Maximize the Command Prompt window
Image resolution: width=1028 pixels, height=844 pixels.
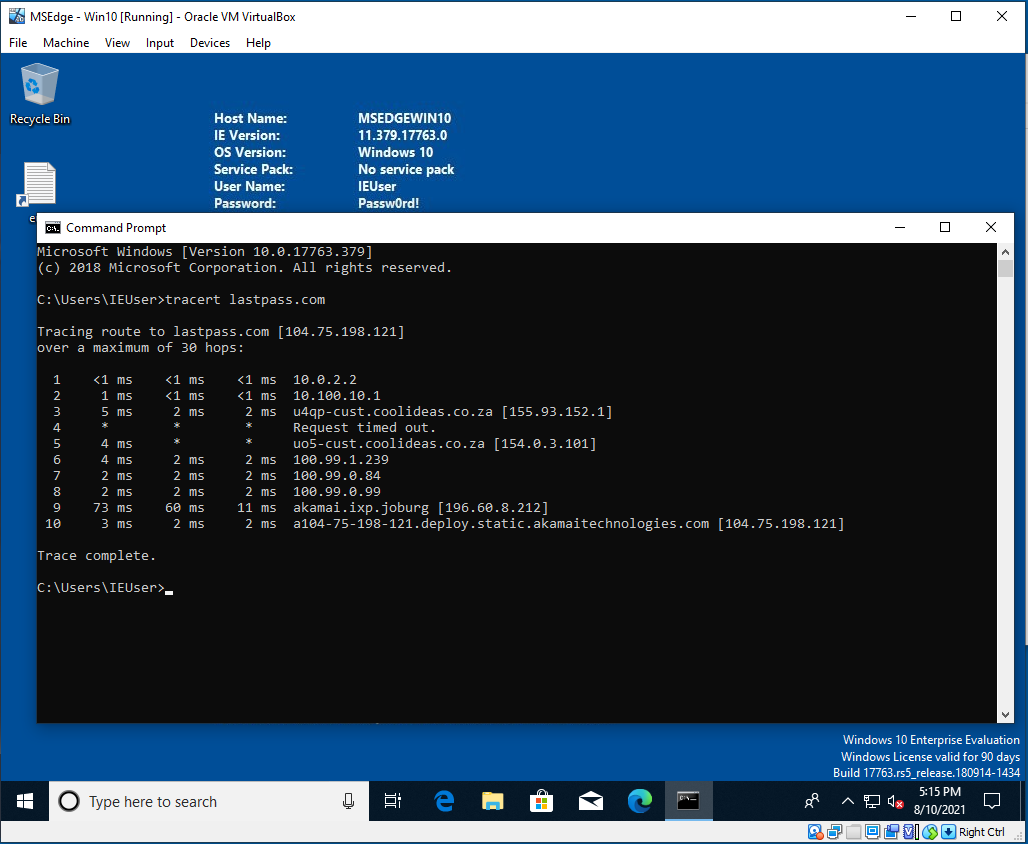pyautogui.click(x=945, y=227)
